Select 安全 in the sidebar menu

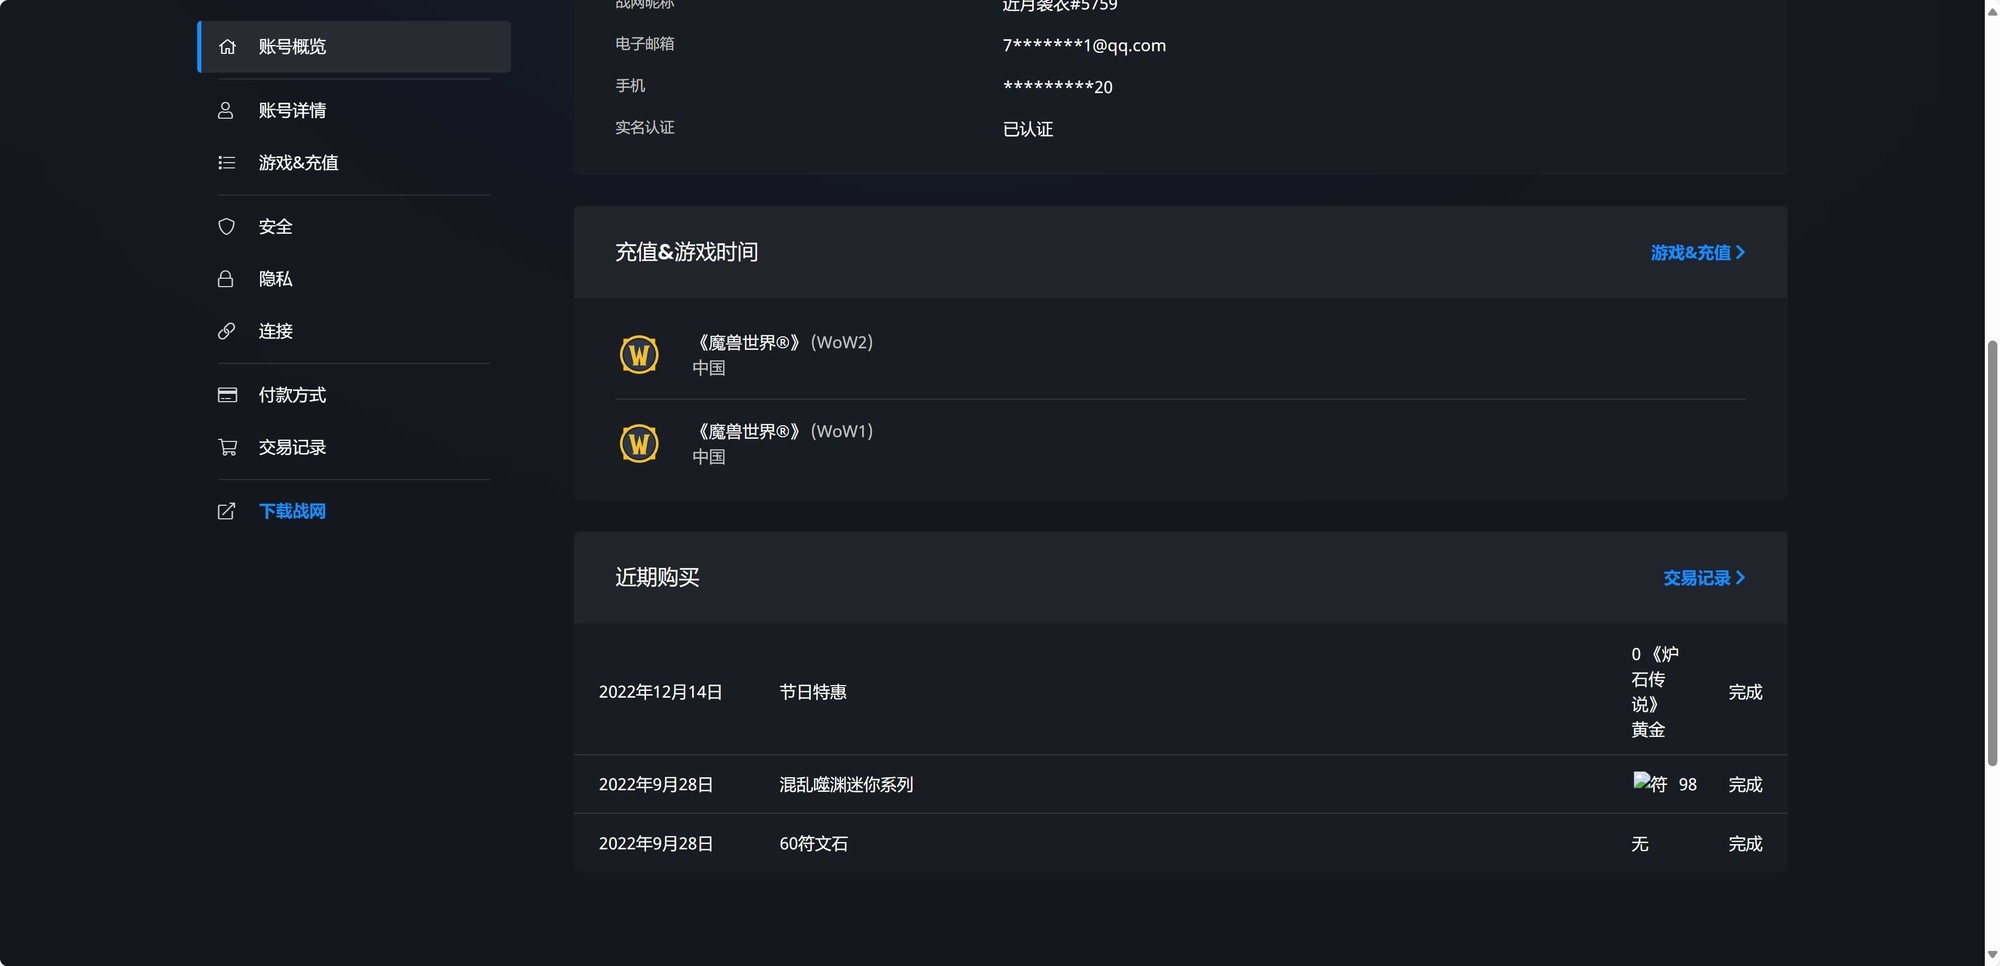click(275, 227)
